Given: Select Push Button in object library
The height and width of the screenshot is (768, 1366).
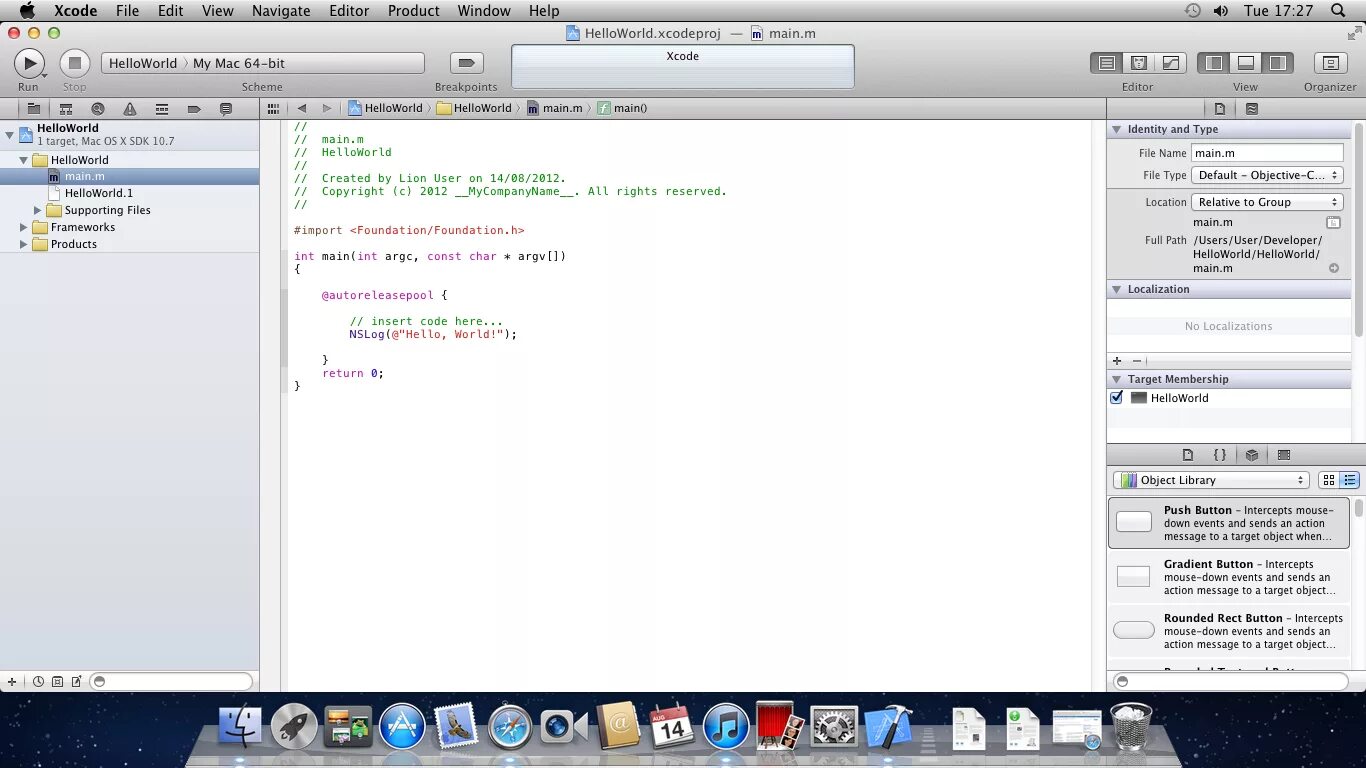Looking at the screenshot, I should tap(1231, 523).
